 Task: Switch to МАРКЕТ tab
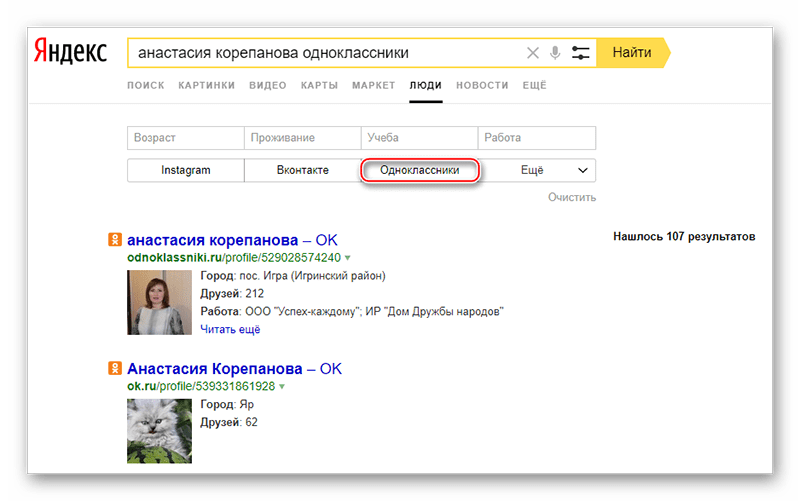(373, 85)
